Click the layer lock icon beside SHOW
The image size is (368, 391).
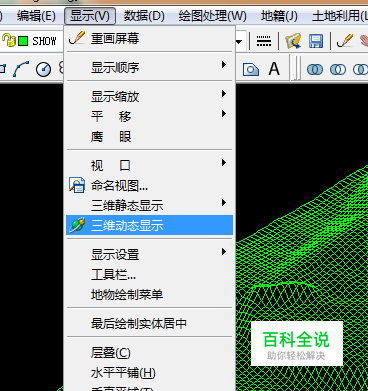pyautogui.click(x=9, y=41)
